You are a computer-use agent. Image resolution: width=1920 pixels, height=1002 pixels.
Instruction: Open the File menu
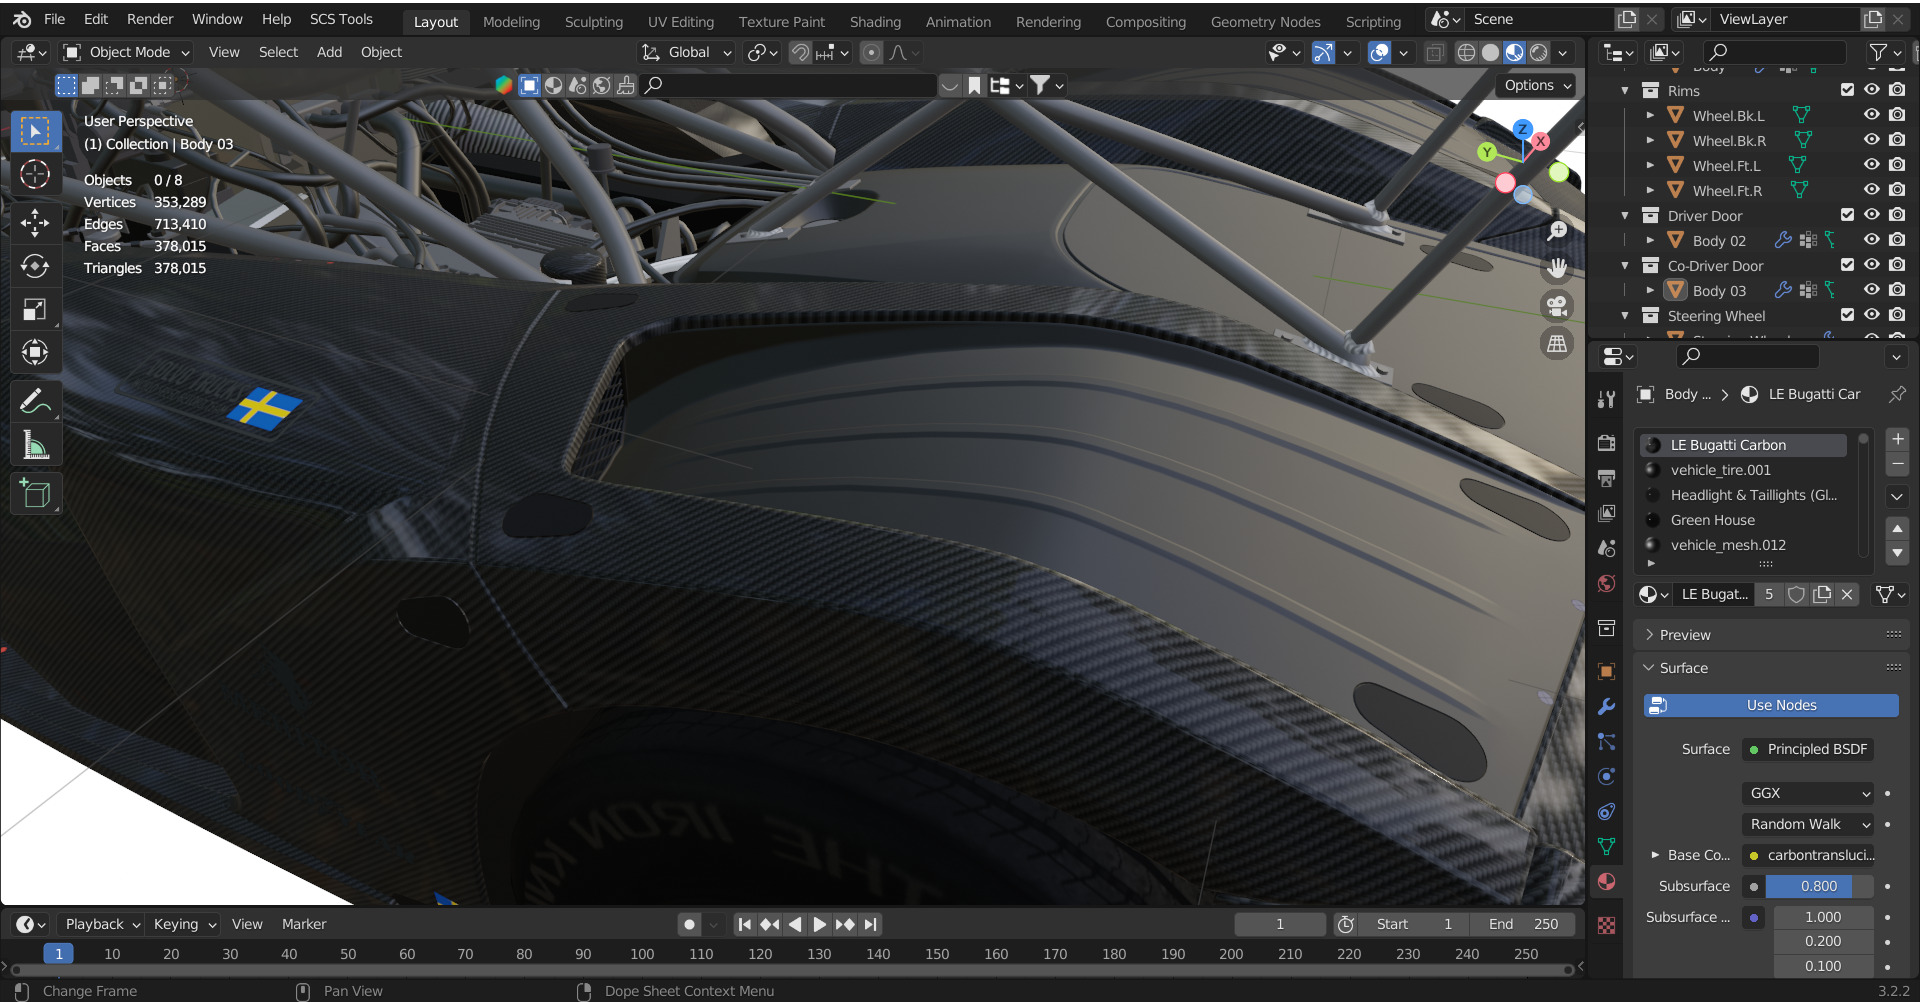[55, 19]
